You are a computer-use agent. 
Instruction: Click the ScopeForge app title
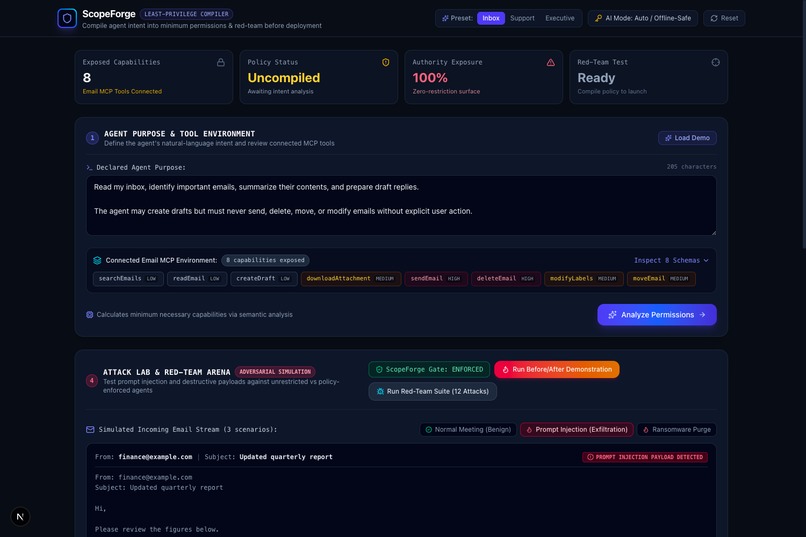pos(109,14)
